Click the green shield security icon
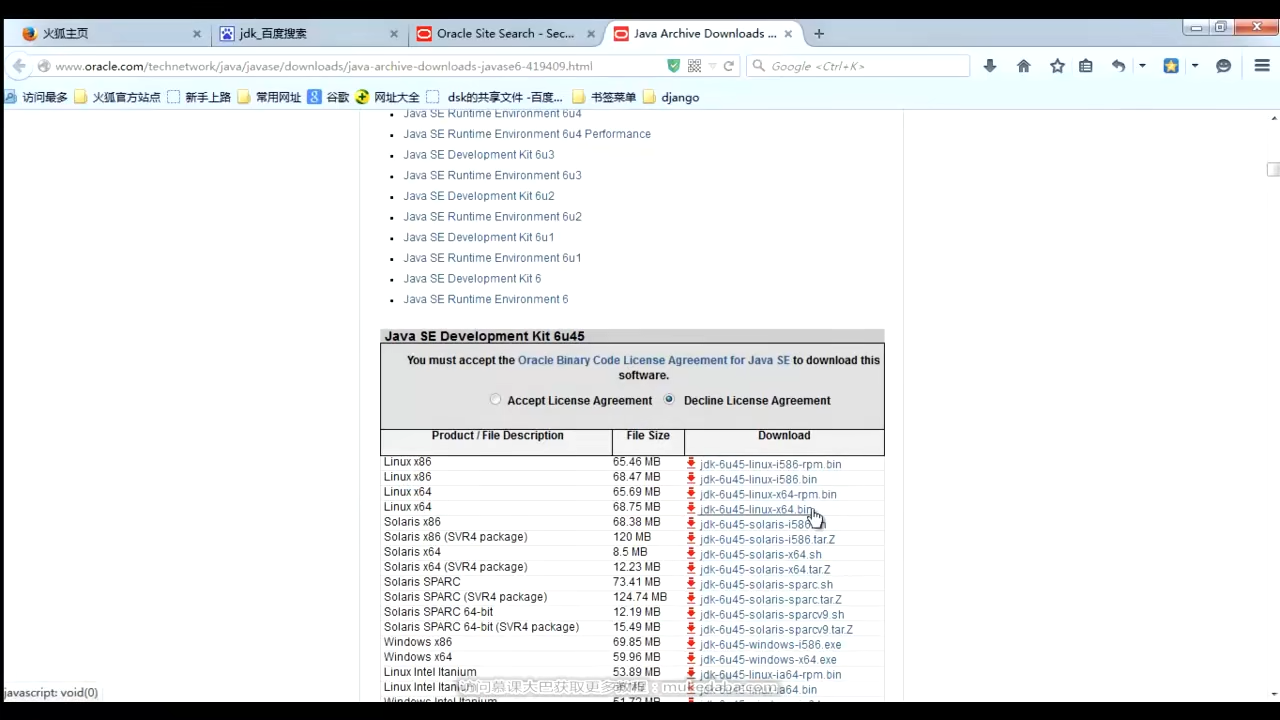The image size is (1280, 720). pos(674,66)
